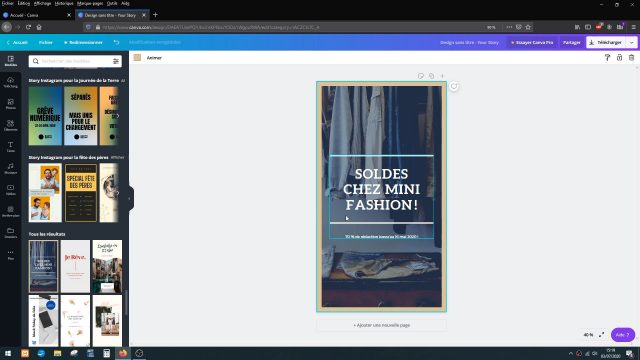Open Windows Start menu
Viewport: 640px width, 360px height.
point(8,353)
